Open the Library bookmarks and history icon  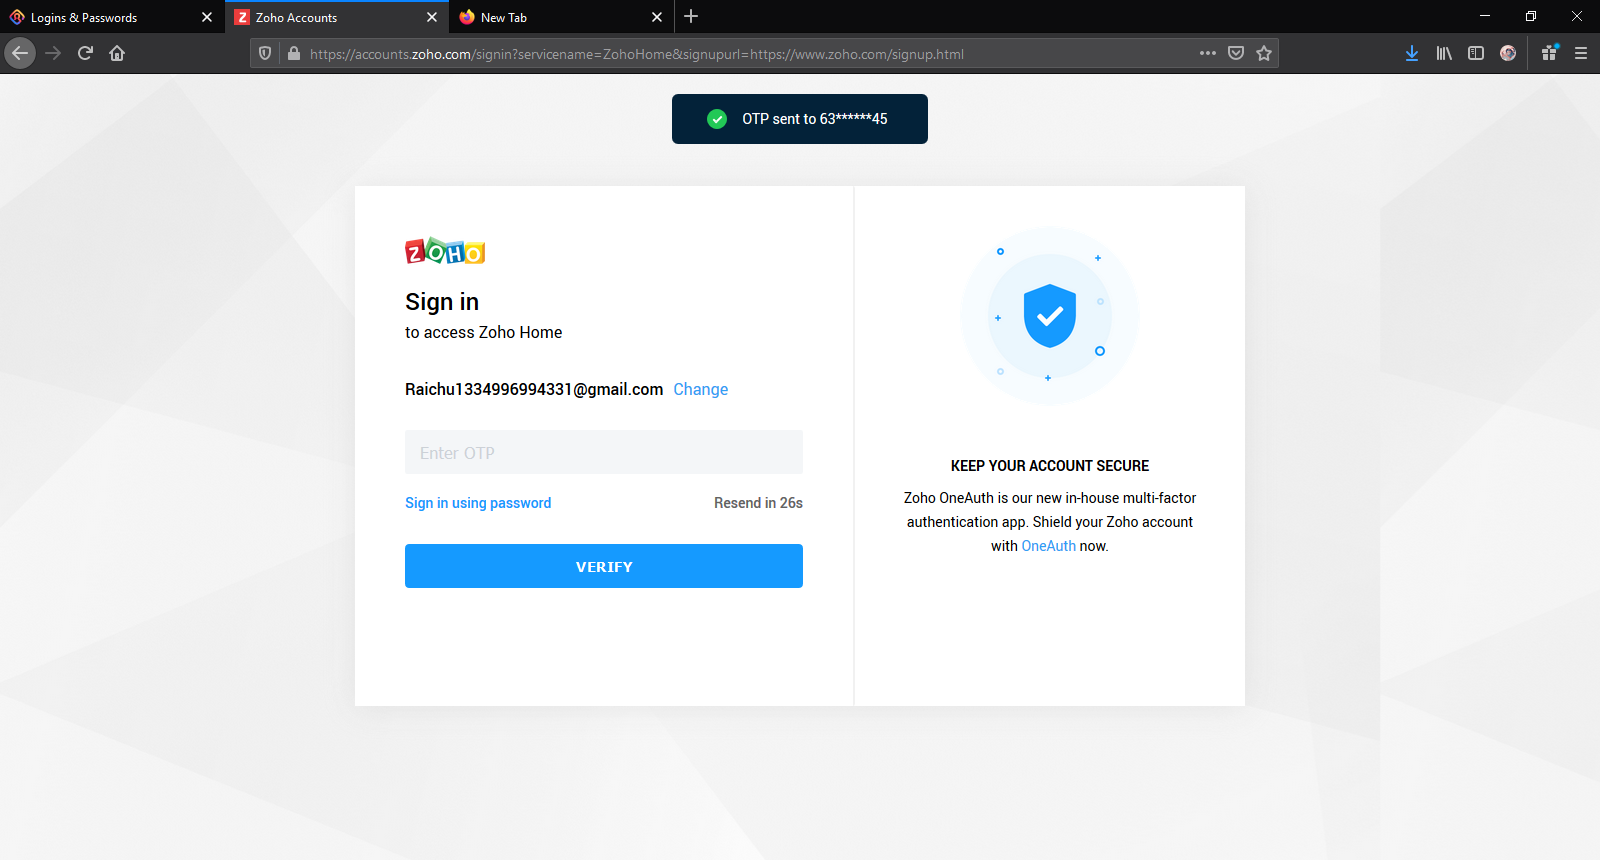[1444, 53]
